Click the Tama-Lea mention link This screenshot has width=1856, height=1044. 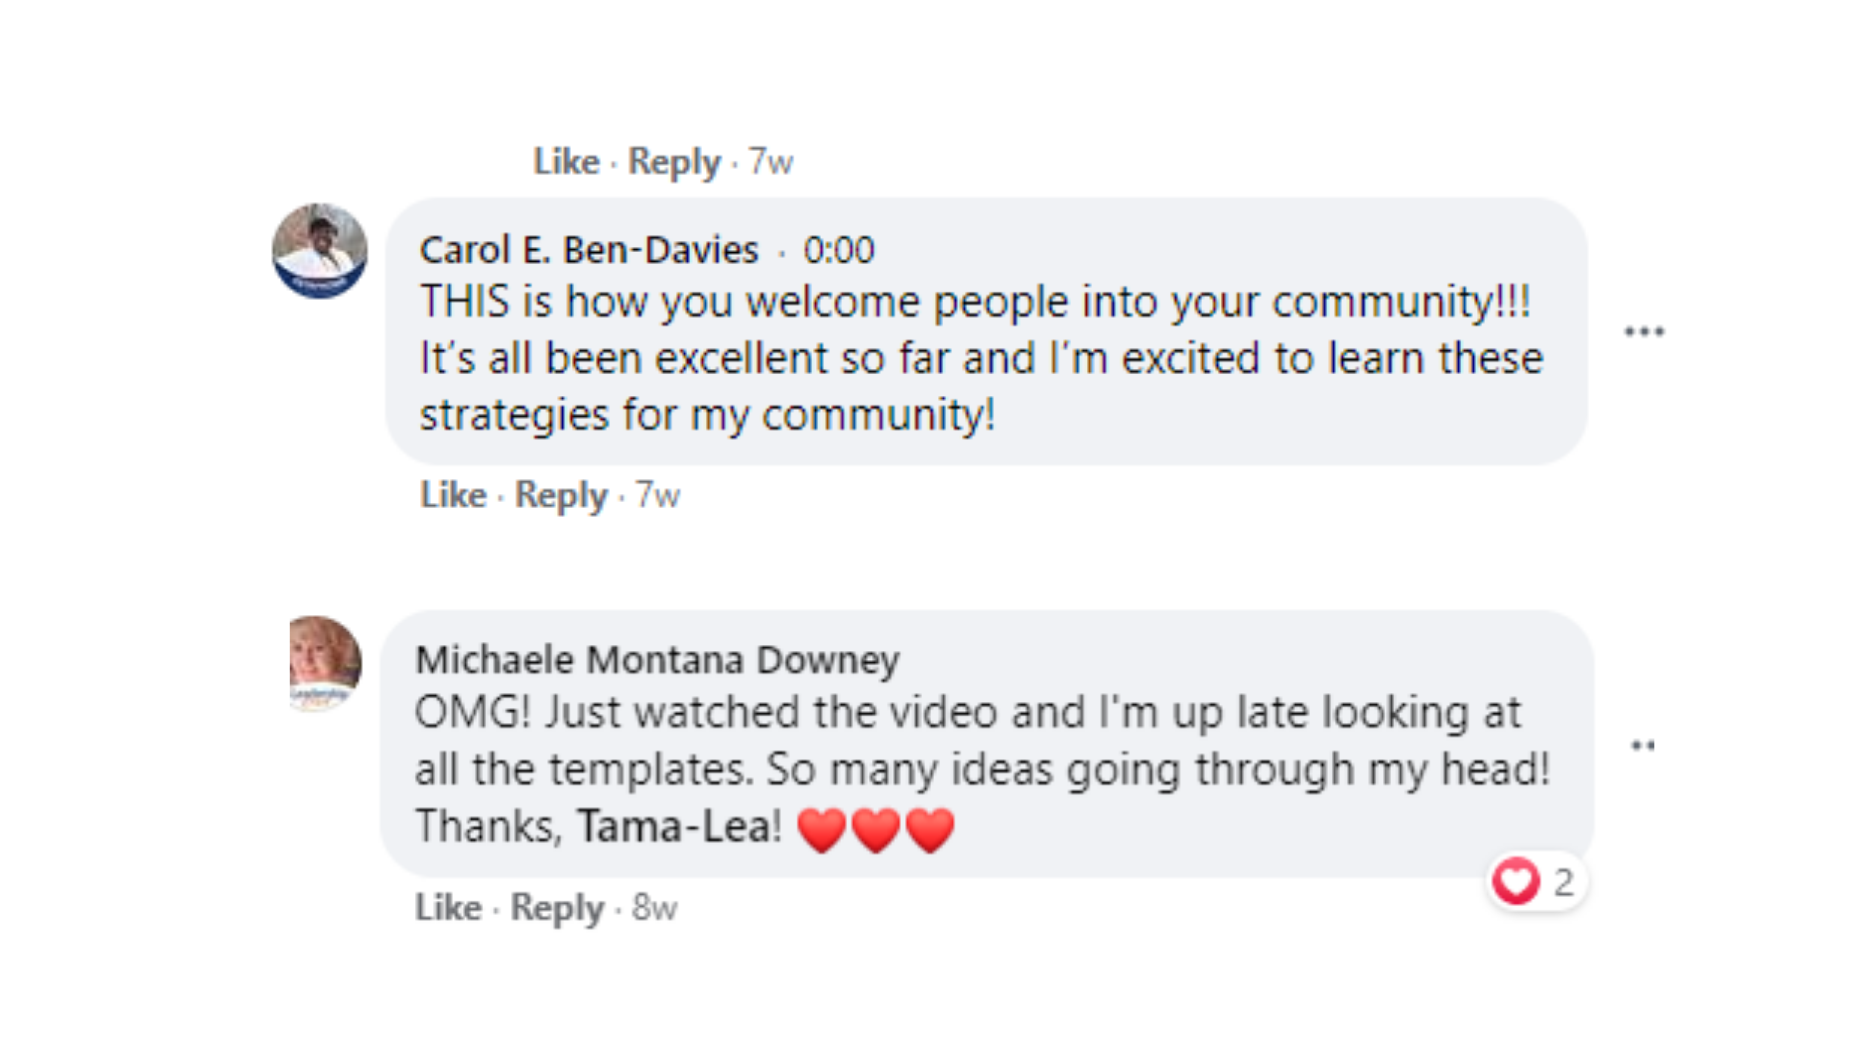(679, 827)
